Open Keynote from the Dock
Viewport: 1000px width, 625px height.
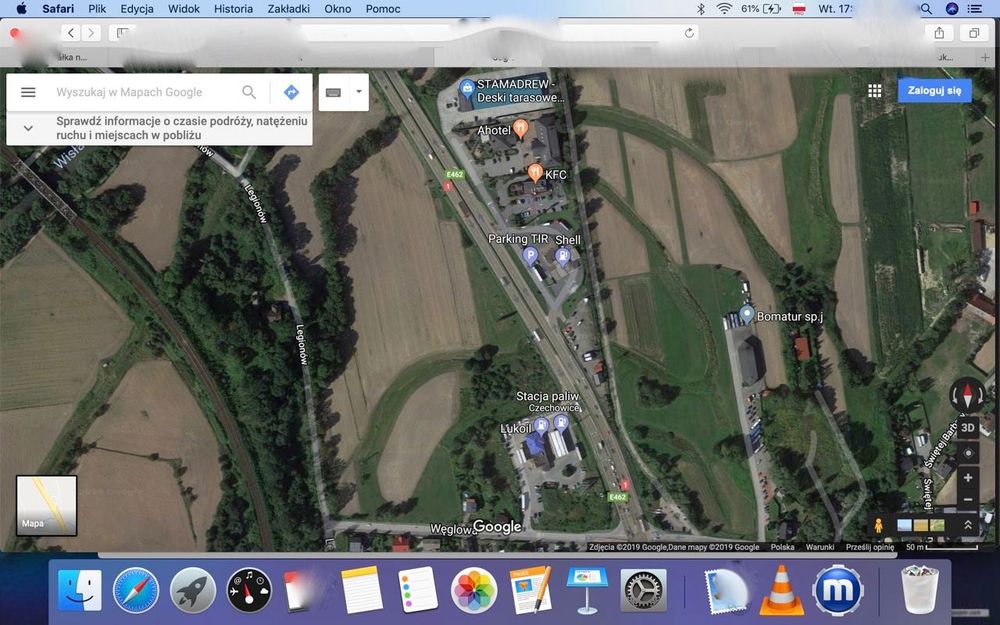(587, 590)
